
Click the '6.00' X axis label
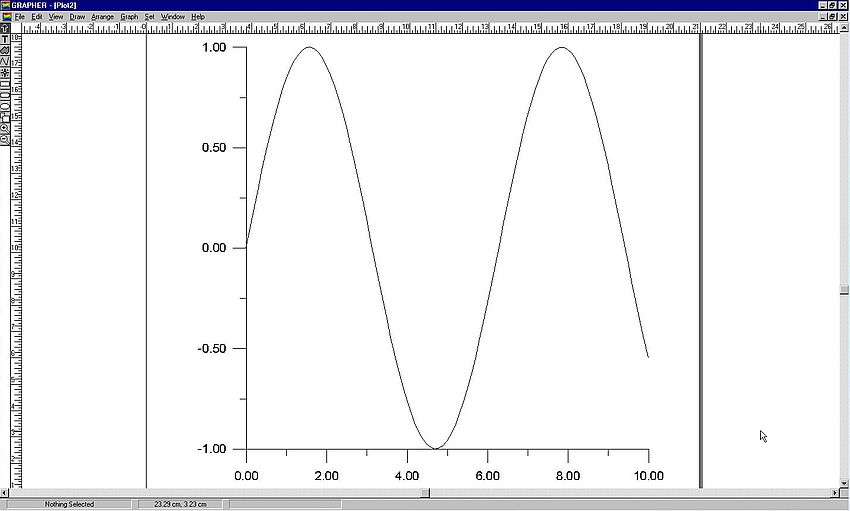coord(487,476)
